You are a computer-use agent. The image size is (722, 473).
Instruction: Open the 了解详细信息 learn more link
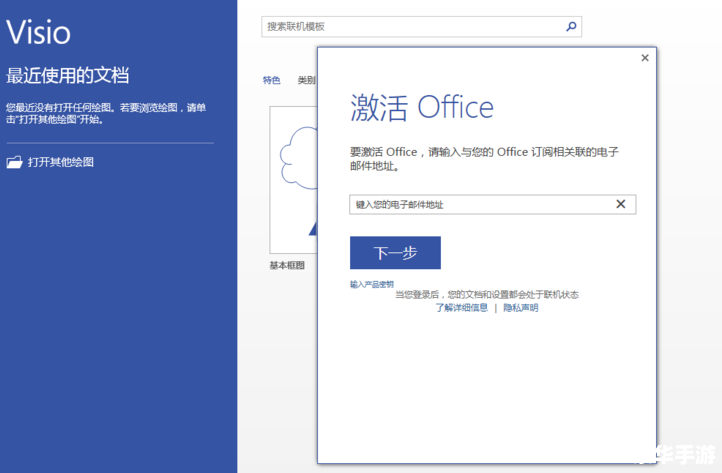(x=462, y=308)
